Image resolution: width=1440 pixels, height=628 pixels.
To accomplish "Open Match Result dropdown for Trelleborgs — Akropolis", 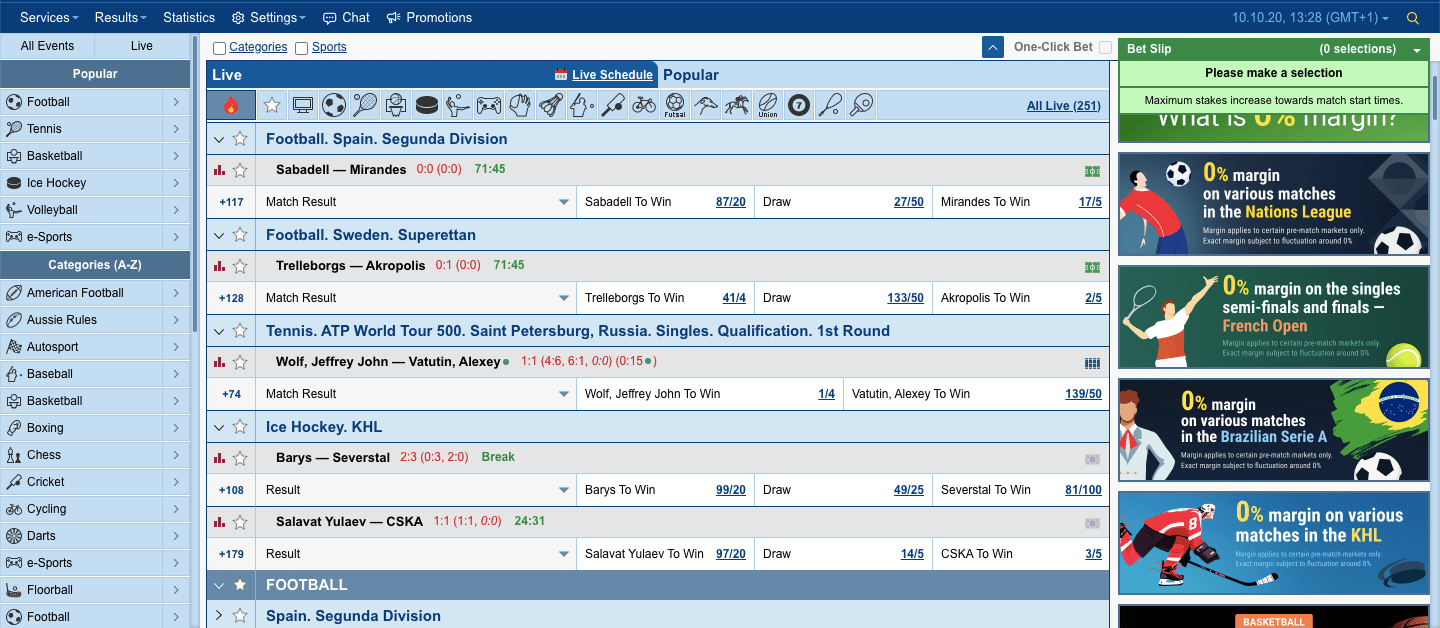I will (x=564, y=298).
